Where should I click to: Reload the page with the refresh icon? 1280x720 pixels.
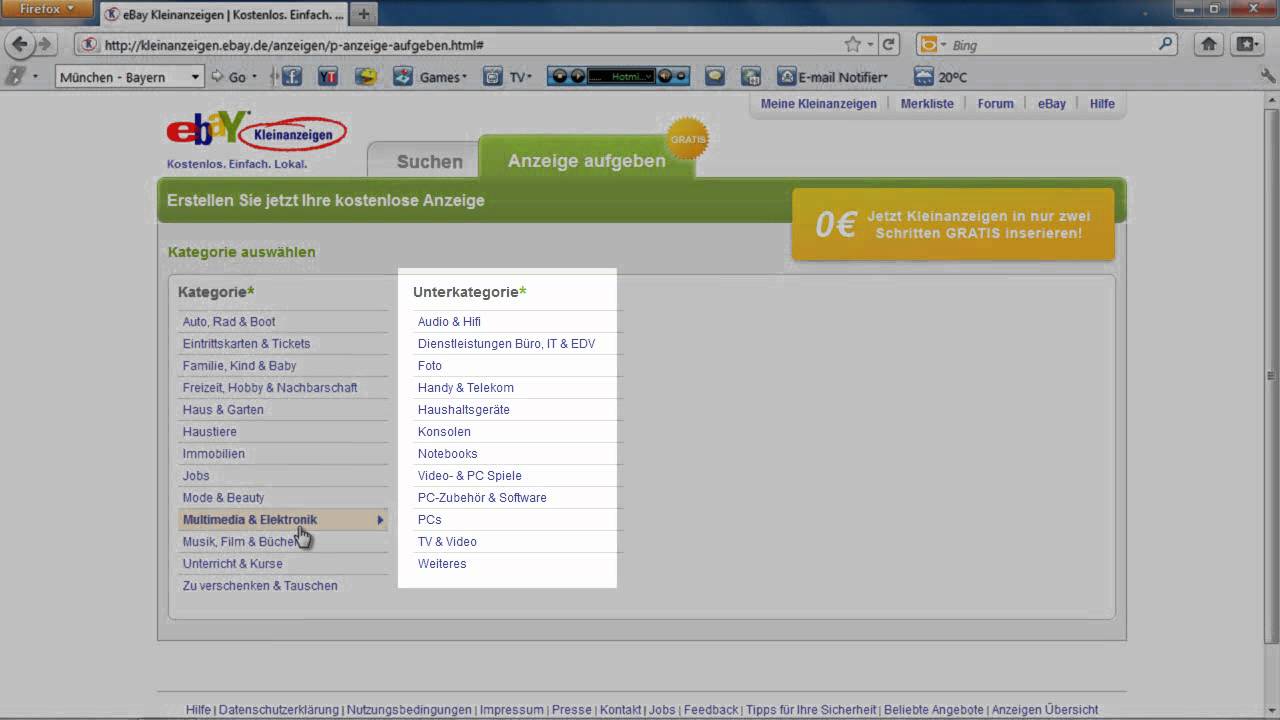coord(889,44)
